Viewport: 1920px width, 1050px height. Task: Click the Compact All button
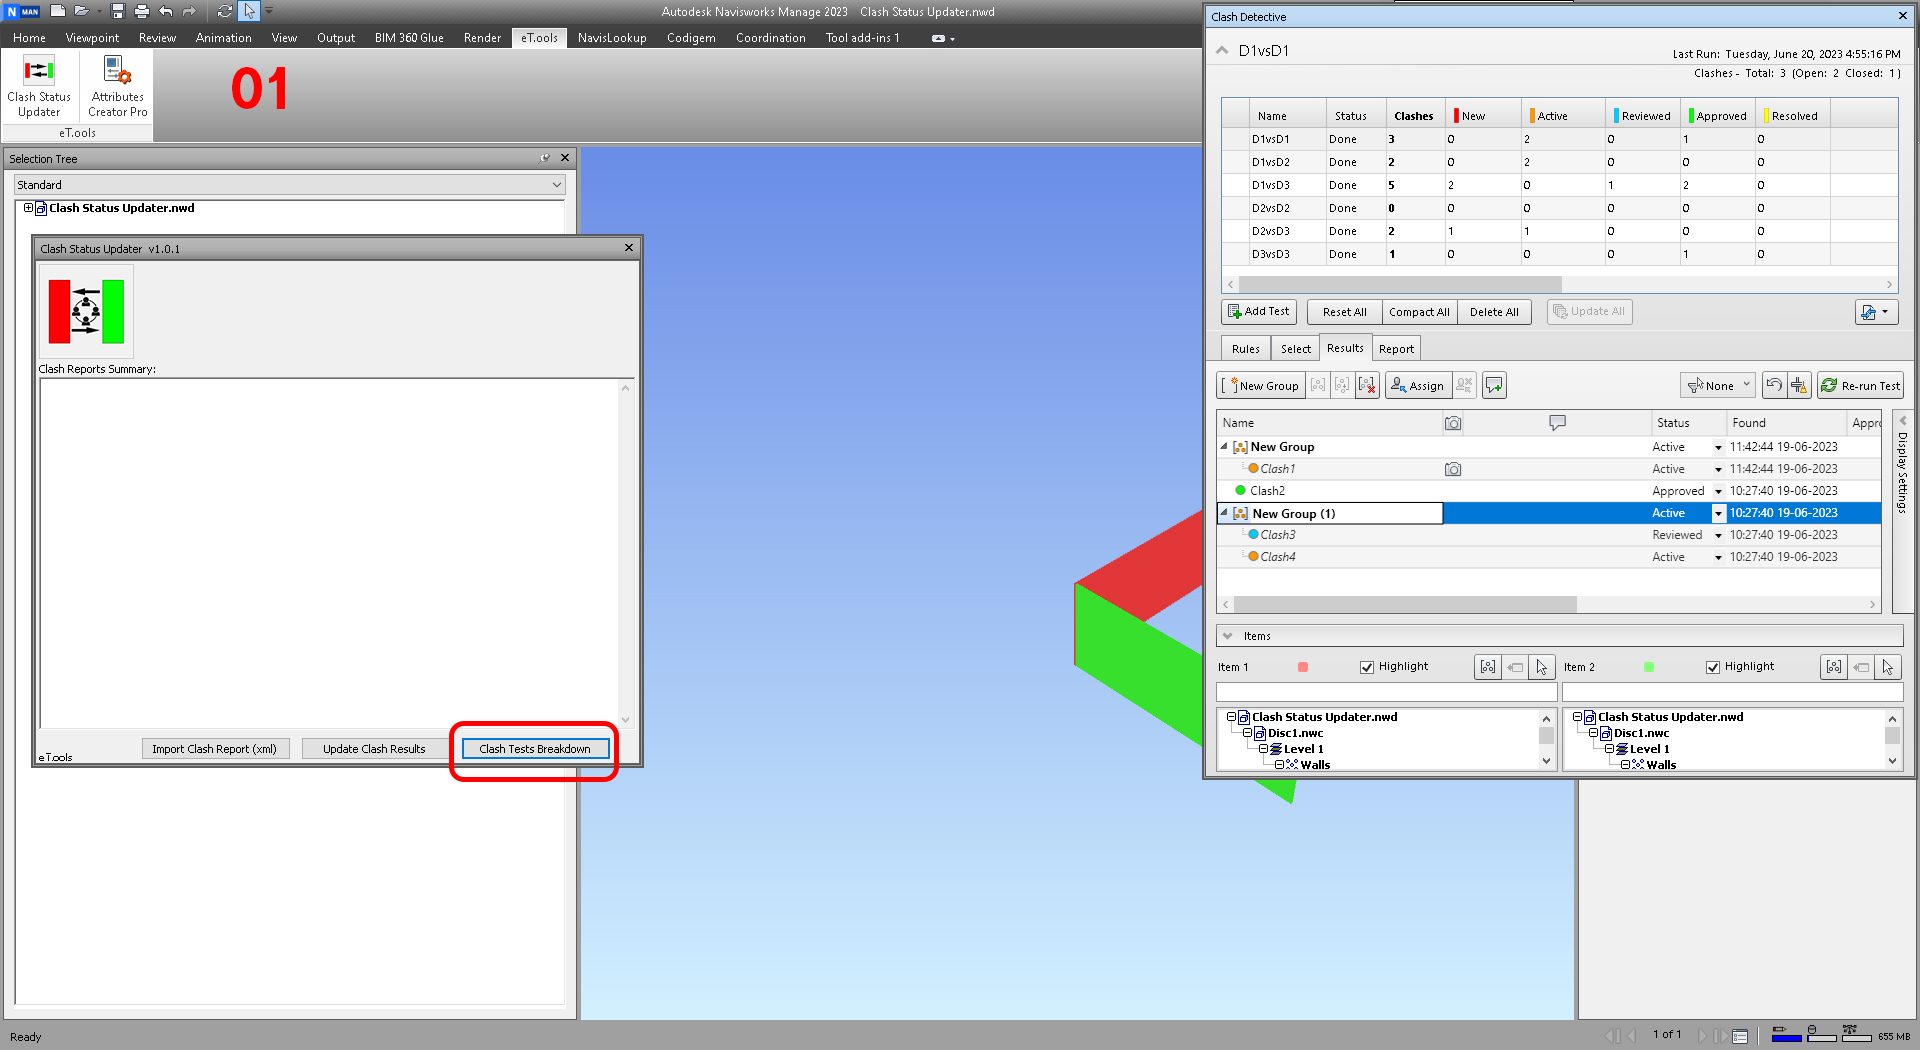point(1419,312)
